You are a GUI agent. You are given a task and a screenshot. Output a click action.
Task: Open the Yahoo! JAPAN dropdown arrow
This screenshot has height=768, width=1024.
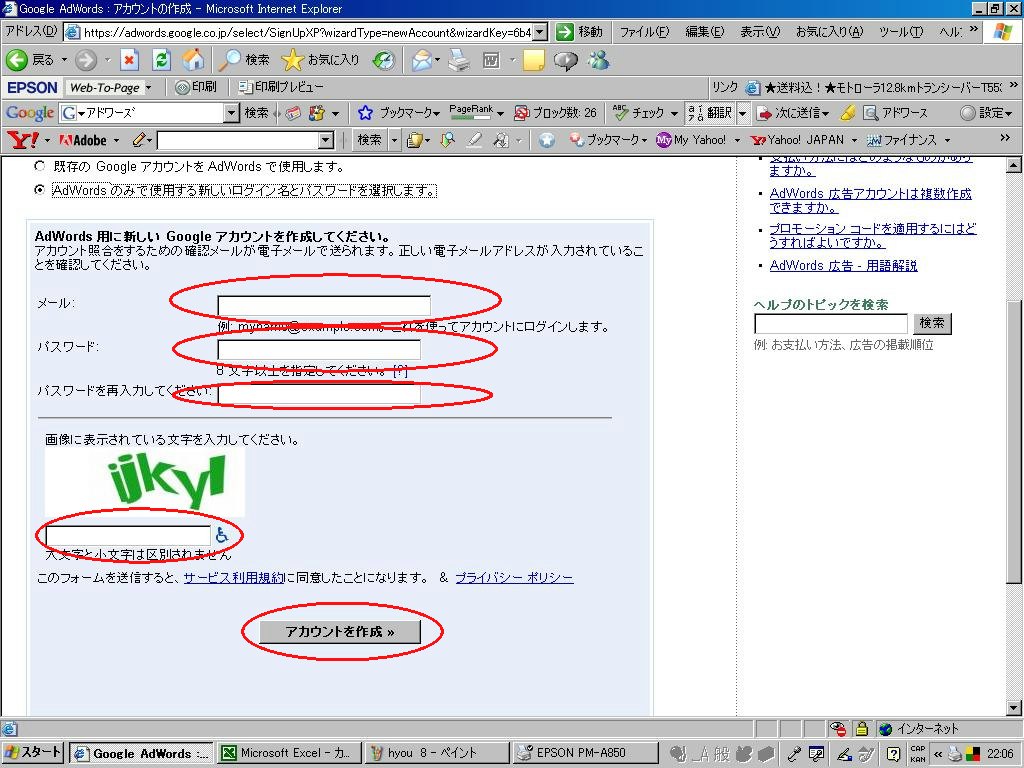(x=854, y=140)
